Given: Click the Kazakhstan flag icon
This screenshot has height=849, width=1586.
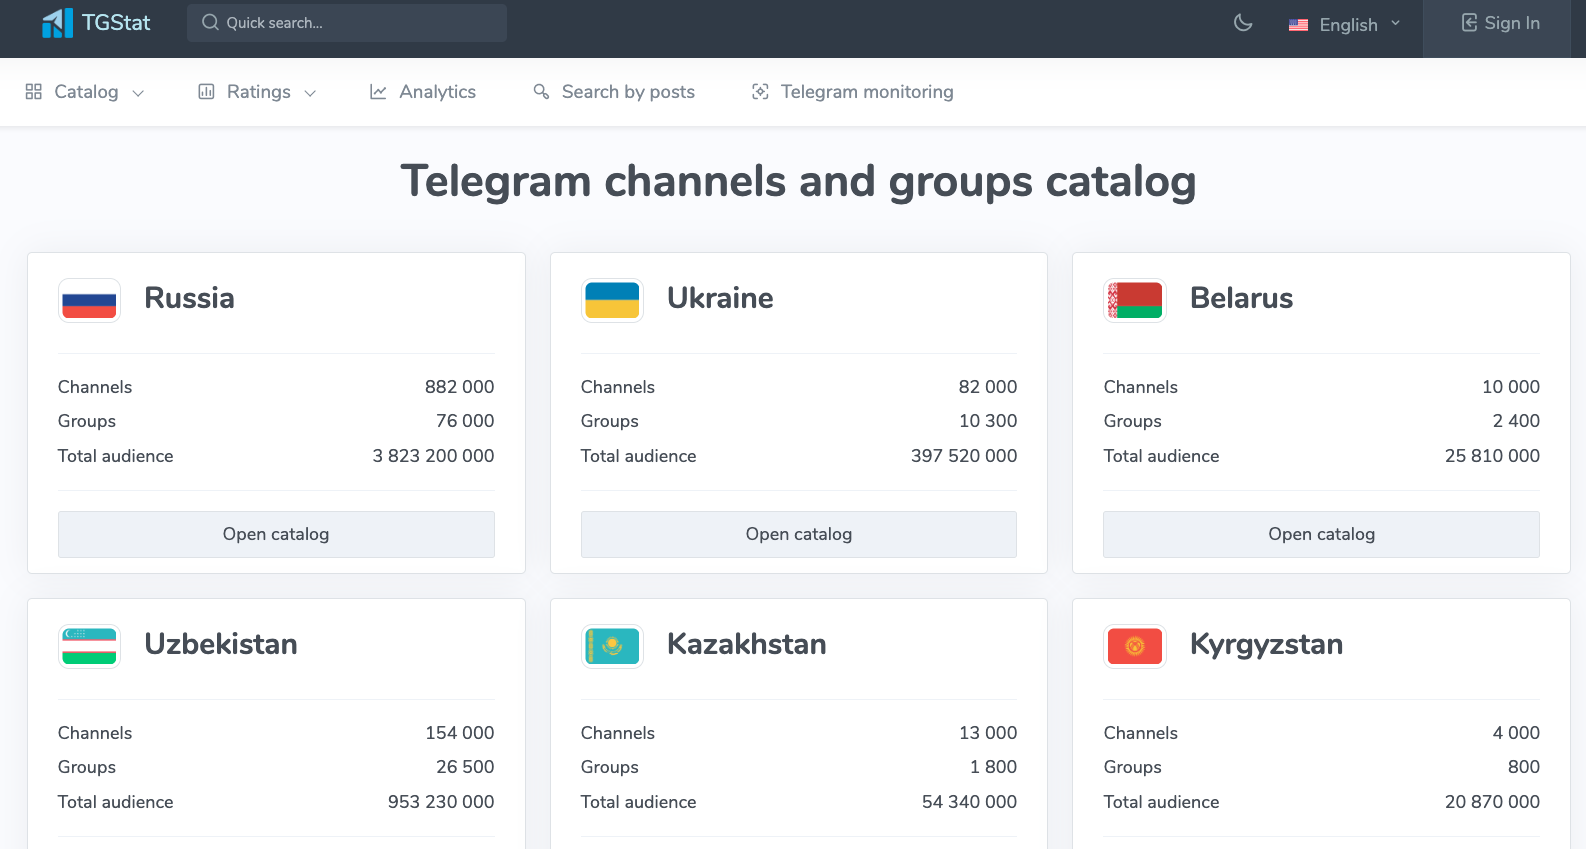Looking at the screenshot, I should 612,646.
